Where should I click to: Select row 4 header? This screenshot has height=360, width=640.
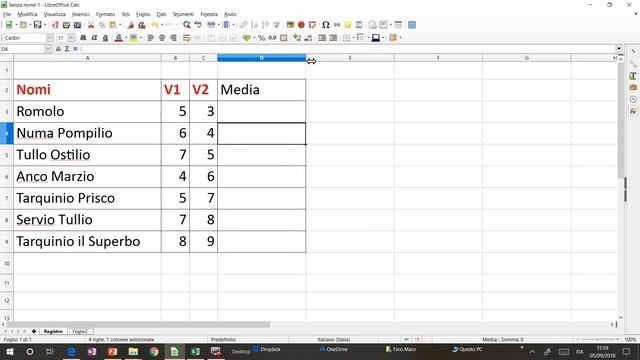[x=7, y=133]
